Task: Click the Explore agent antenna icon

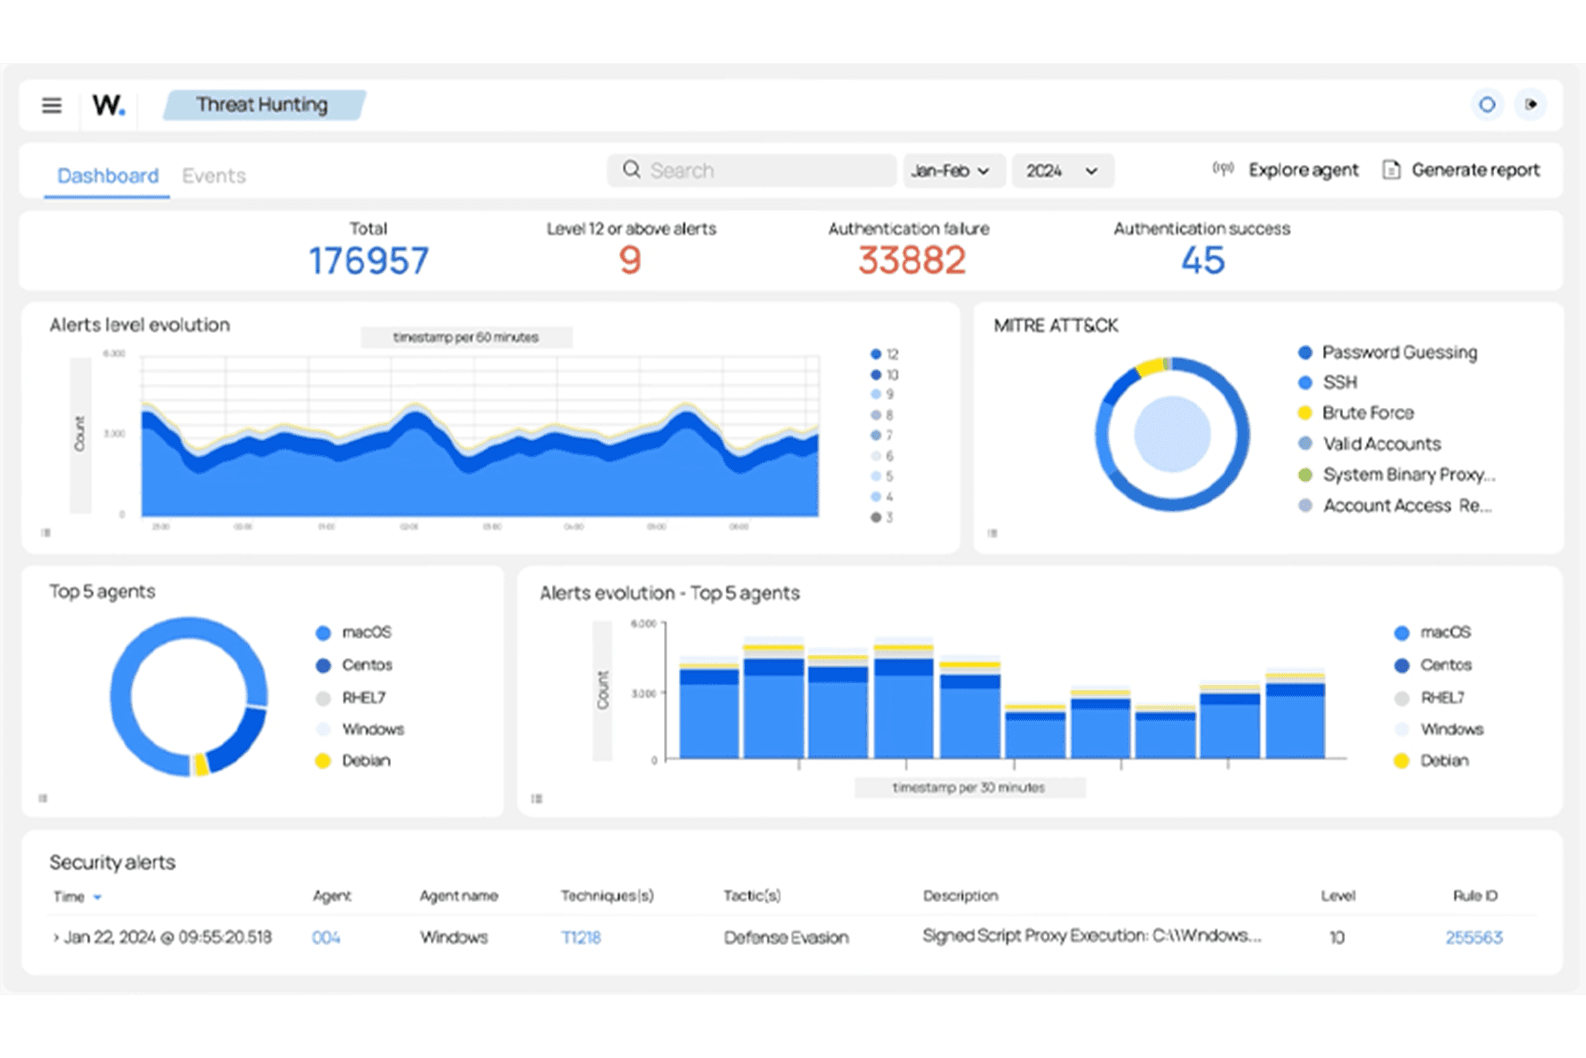Action: [1222, 169]
